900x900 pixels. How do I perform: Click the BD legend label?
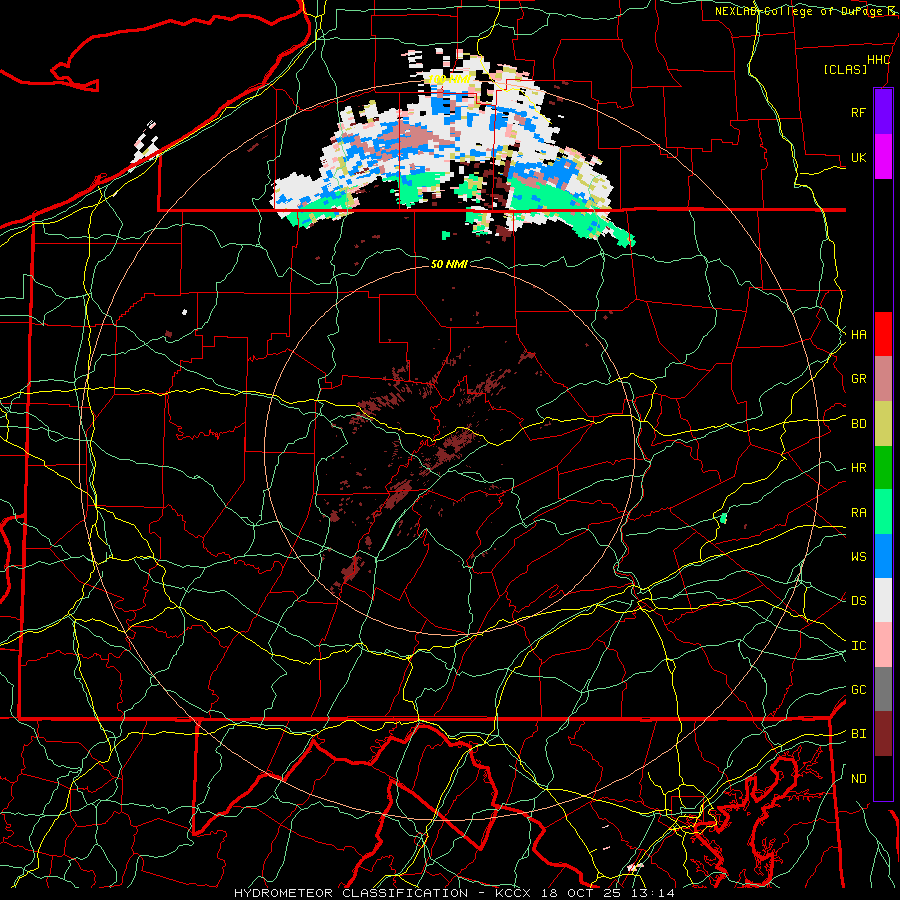click(x=858, y=424)
